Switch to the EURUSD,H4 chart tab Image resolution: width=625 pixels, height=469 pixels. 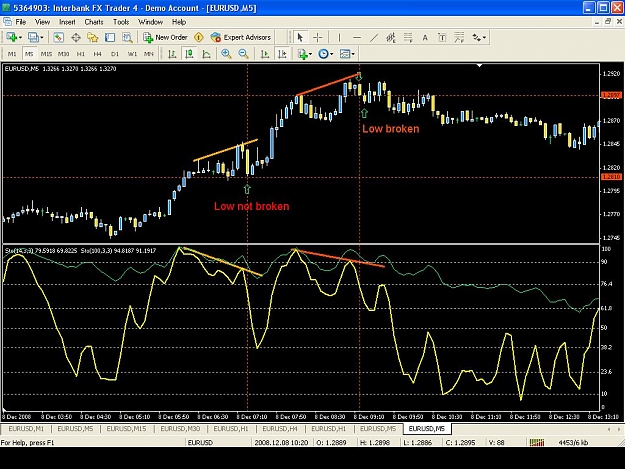coord(280,429)
